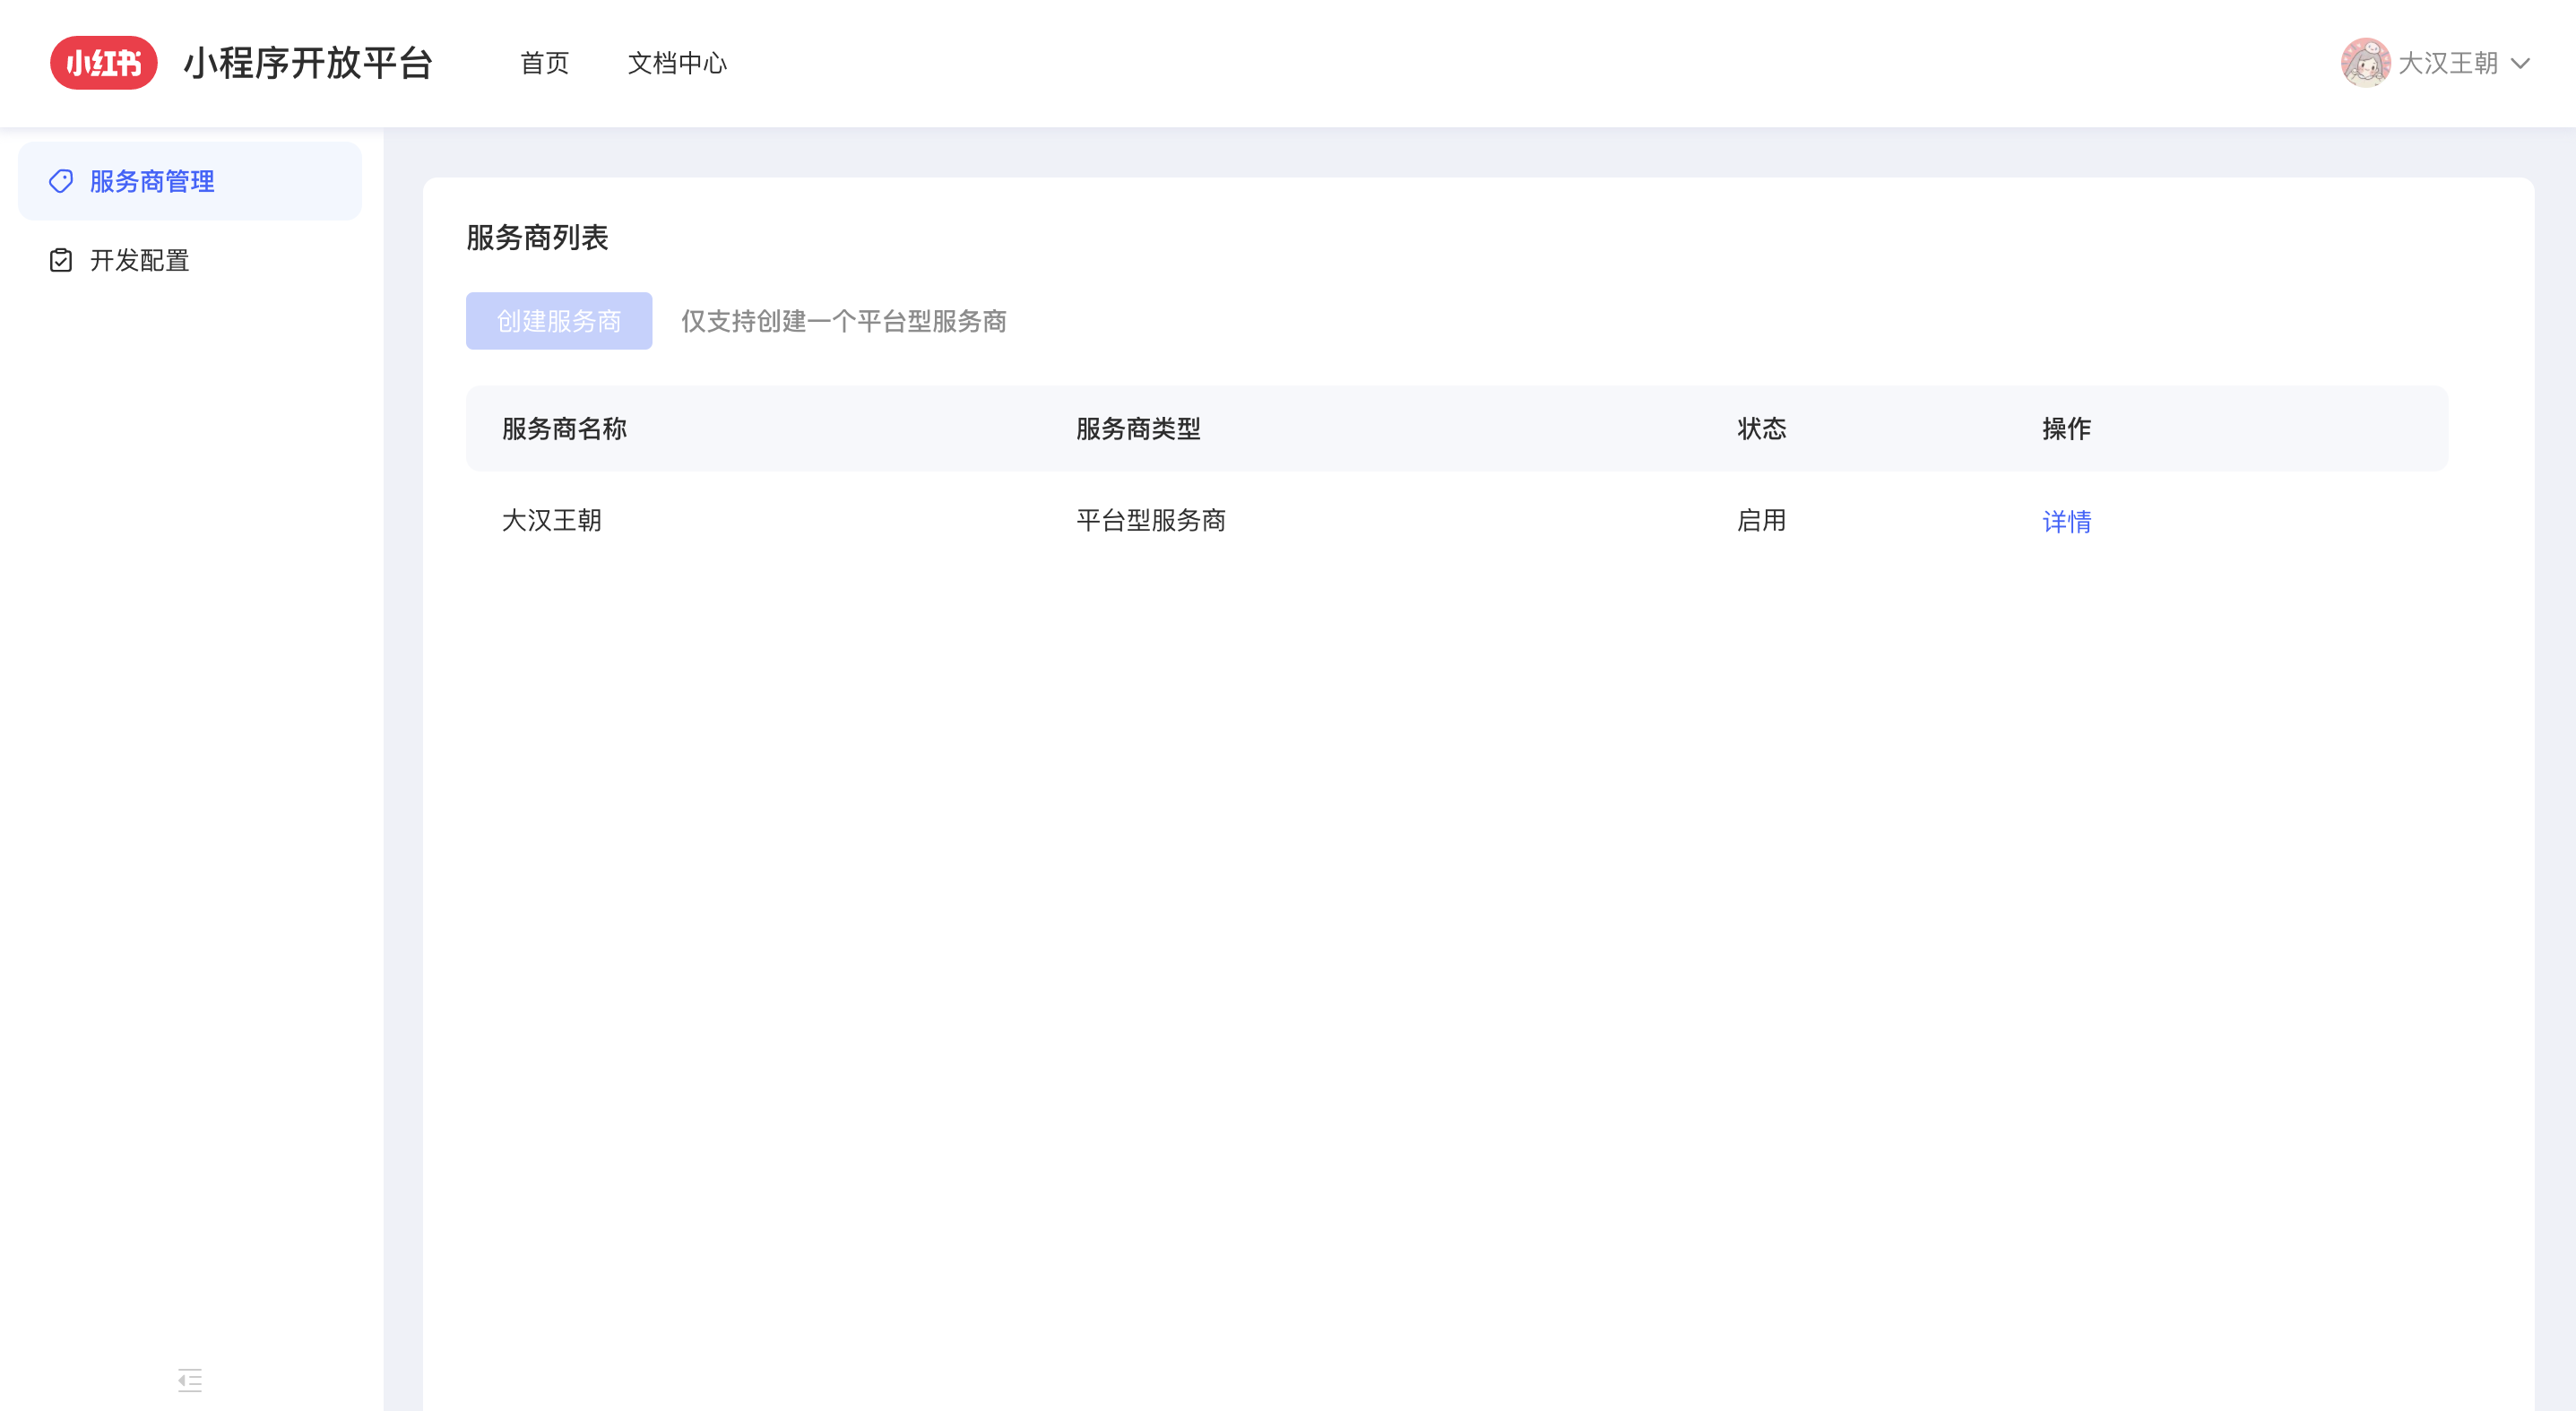Select 服务商管理 in the sidebar
2576x1411 pixels.
tap(190, 181)
